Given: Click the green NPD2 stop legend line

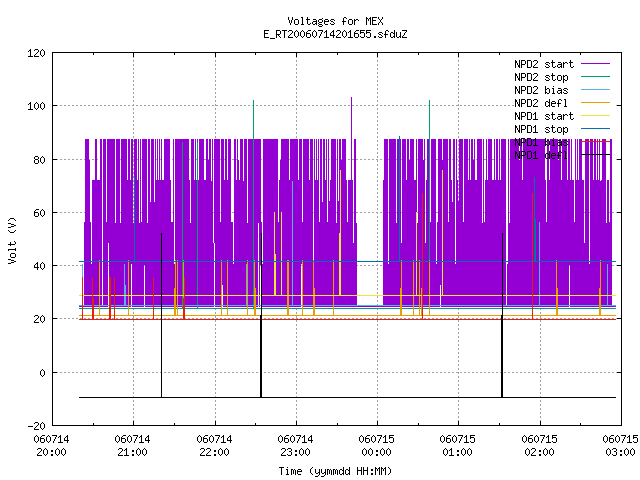Looking at the screenshot, I should (596, 76).
